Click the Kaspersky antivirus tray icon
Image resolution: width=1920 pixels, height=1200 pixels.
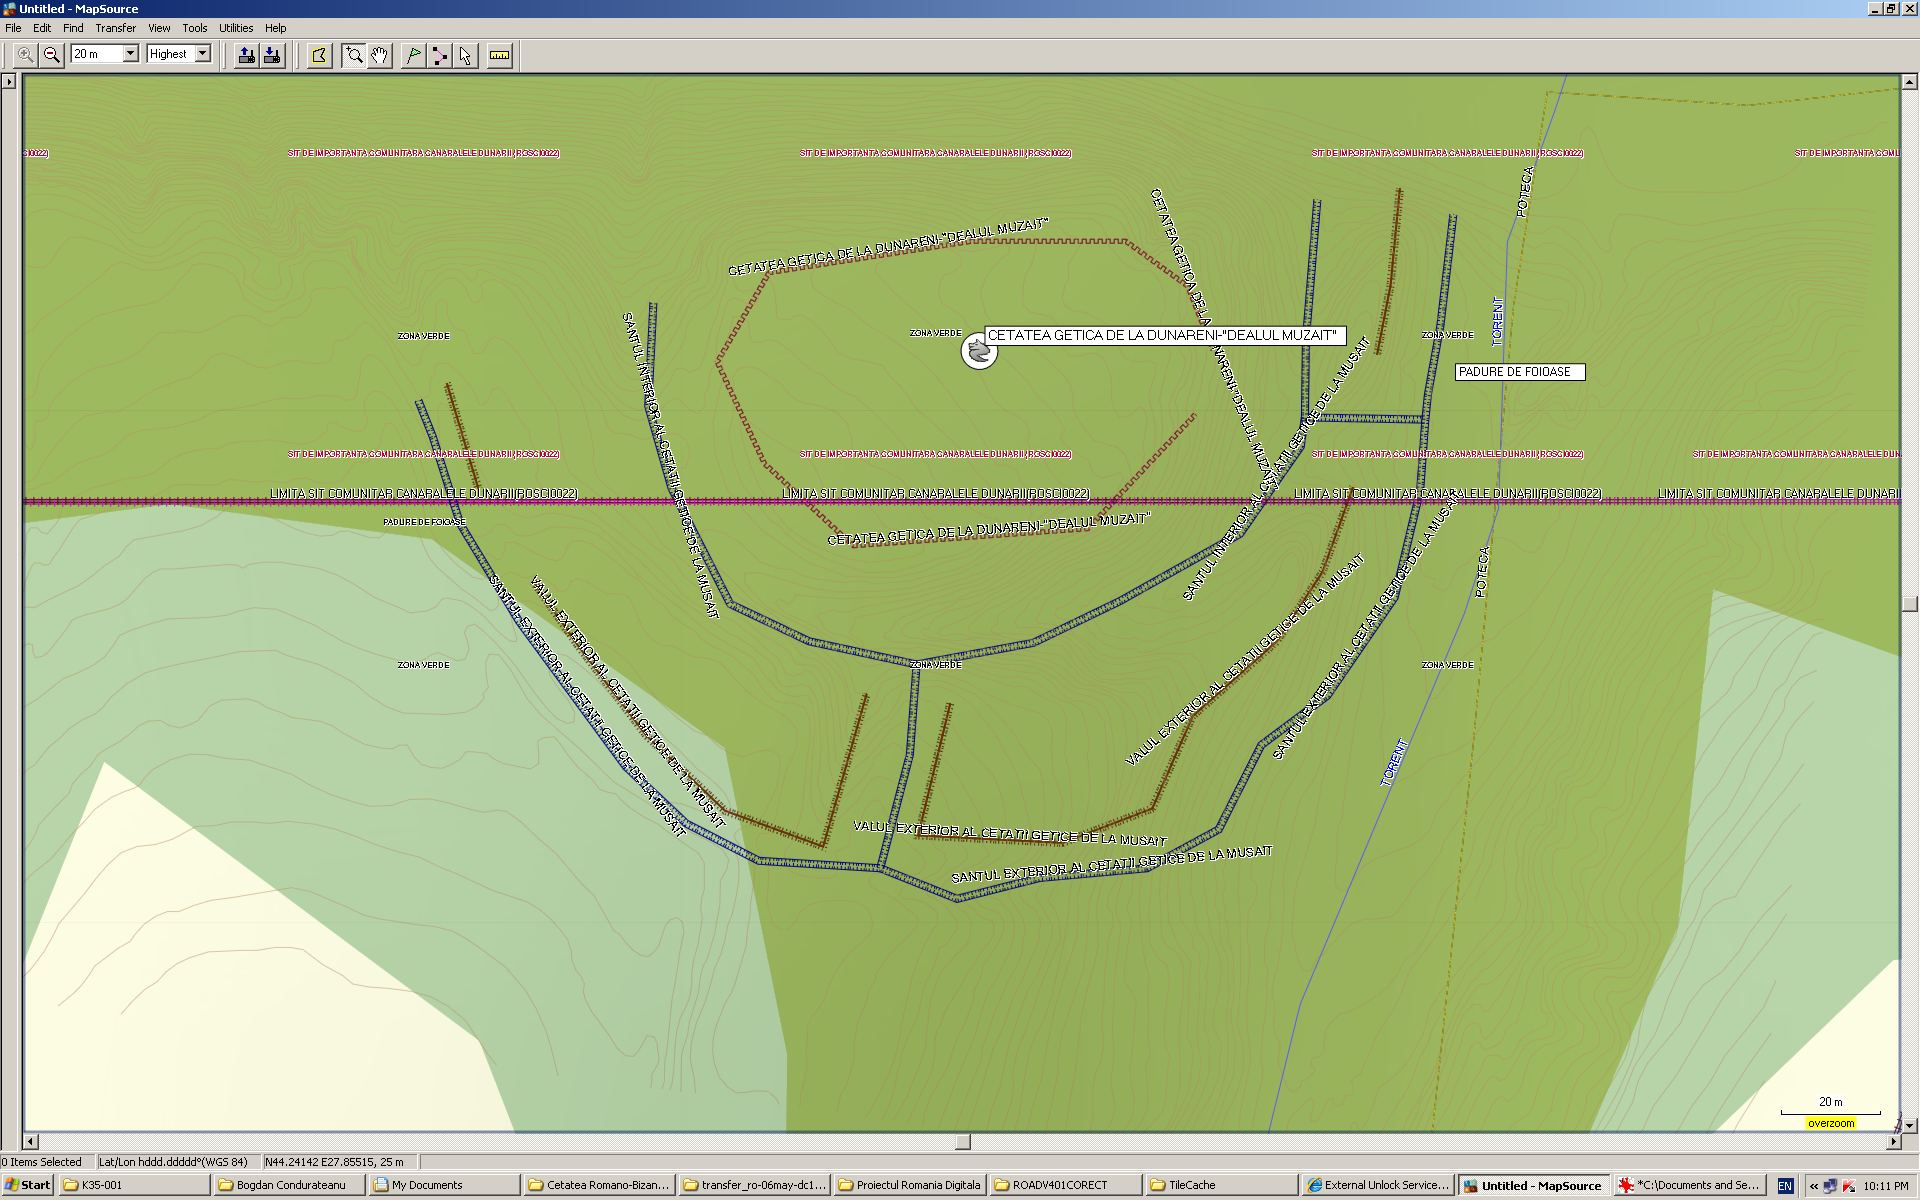click(x=1848, y=1186)
